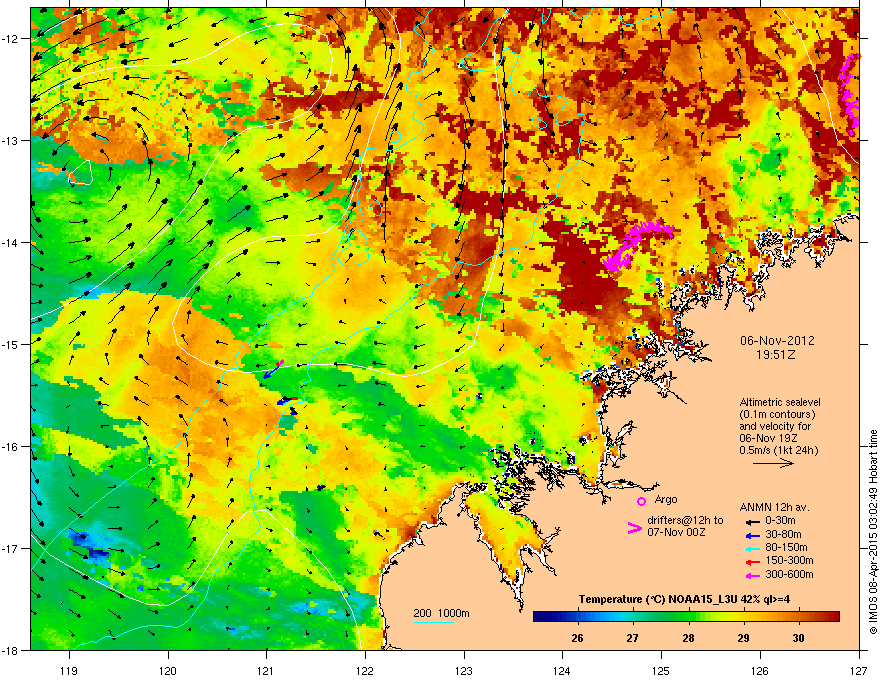The image size is (880, 680).
Task: Click the colorbar tick label 28
Action: (x=688, y=638)
